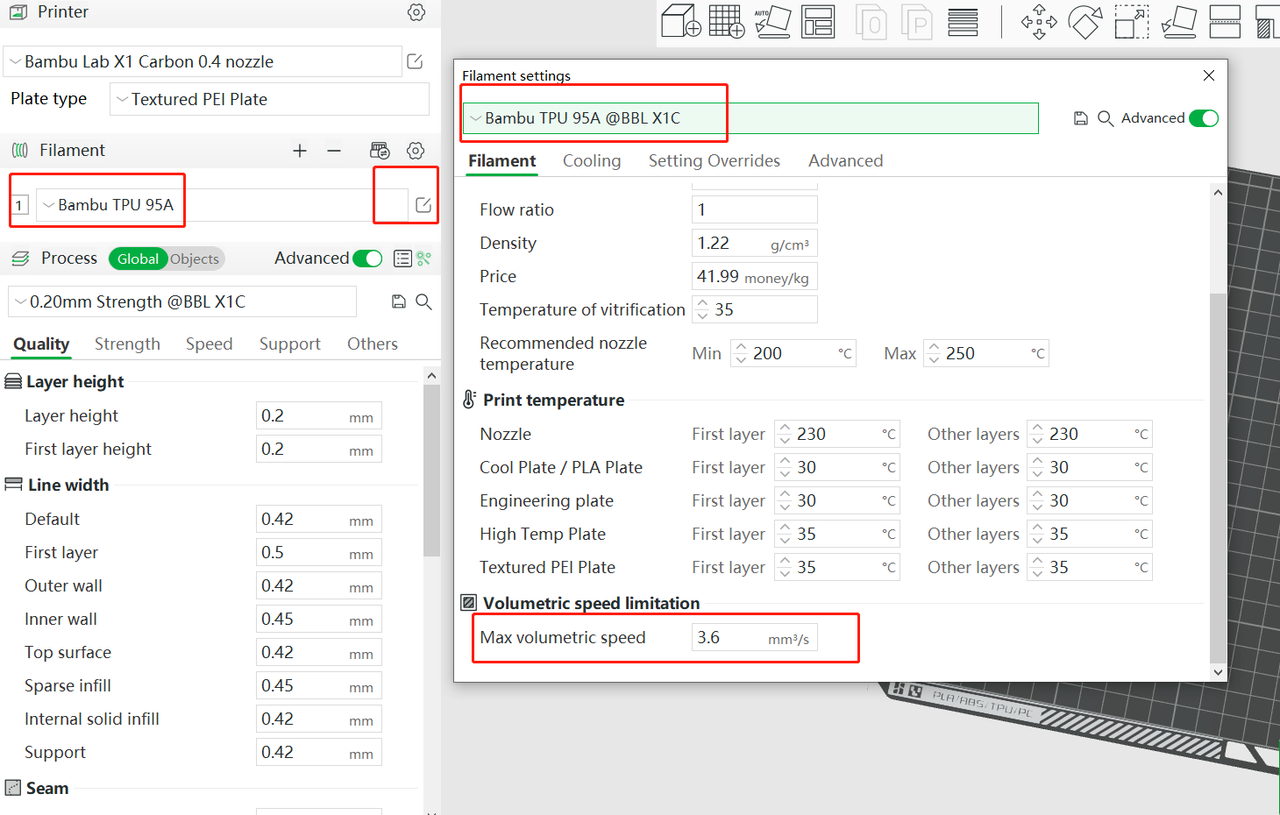Switch process scope to Objects

pos(195,259)
